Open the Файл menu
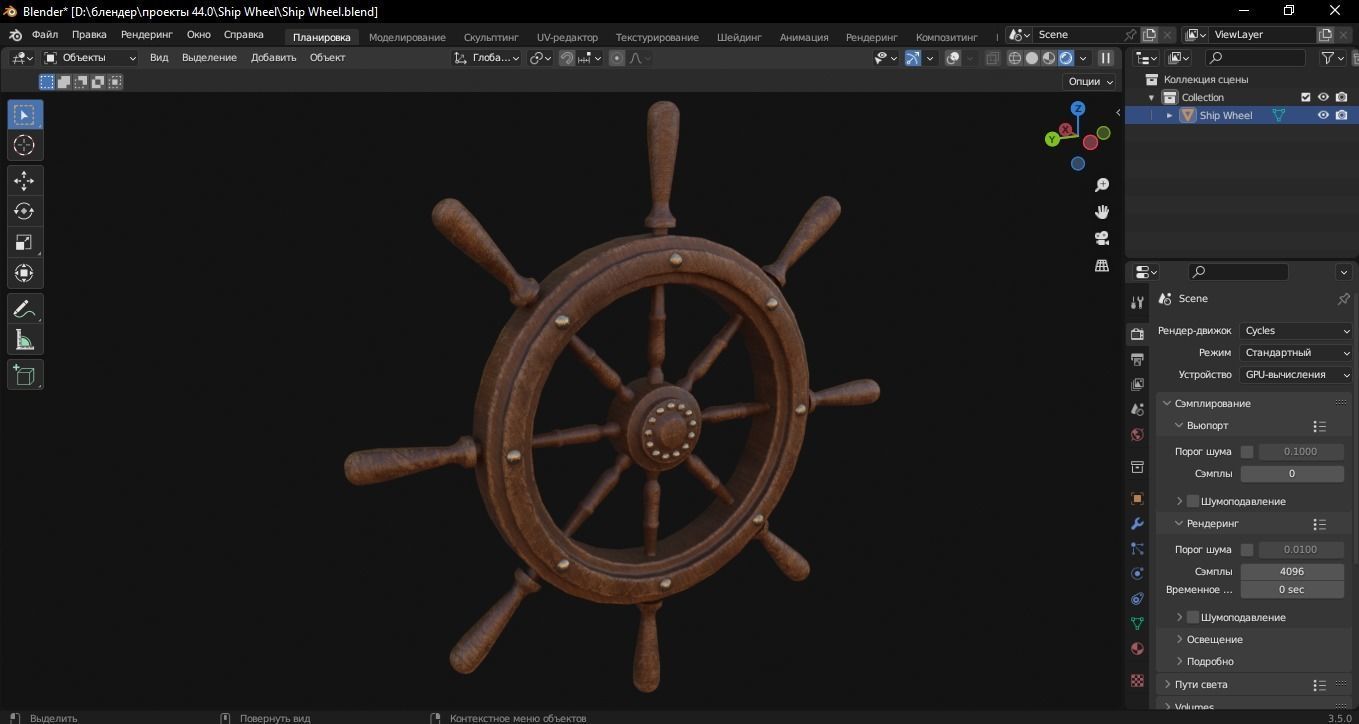This screenshot has height=724, width=1359. (x=45, y=34)
